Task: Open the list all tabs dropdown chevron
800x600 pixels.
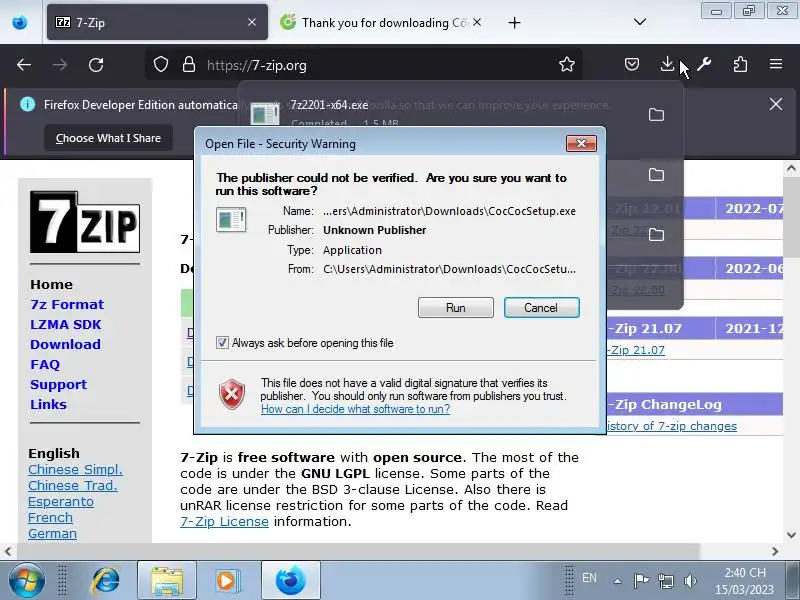Action: (x=640, y=22)
